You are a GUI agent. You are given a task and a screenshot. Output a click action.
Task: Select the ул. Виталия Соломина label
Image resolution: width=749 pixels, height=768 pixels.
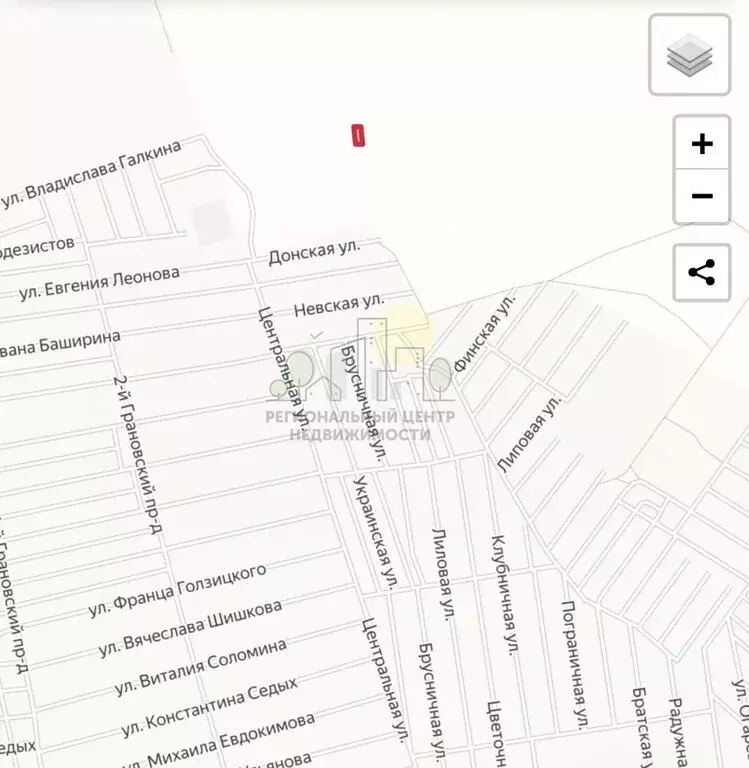tap(201, 666)
